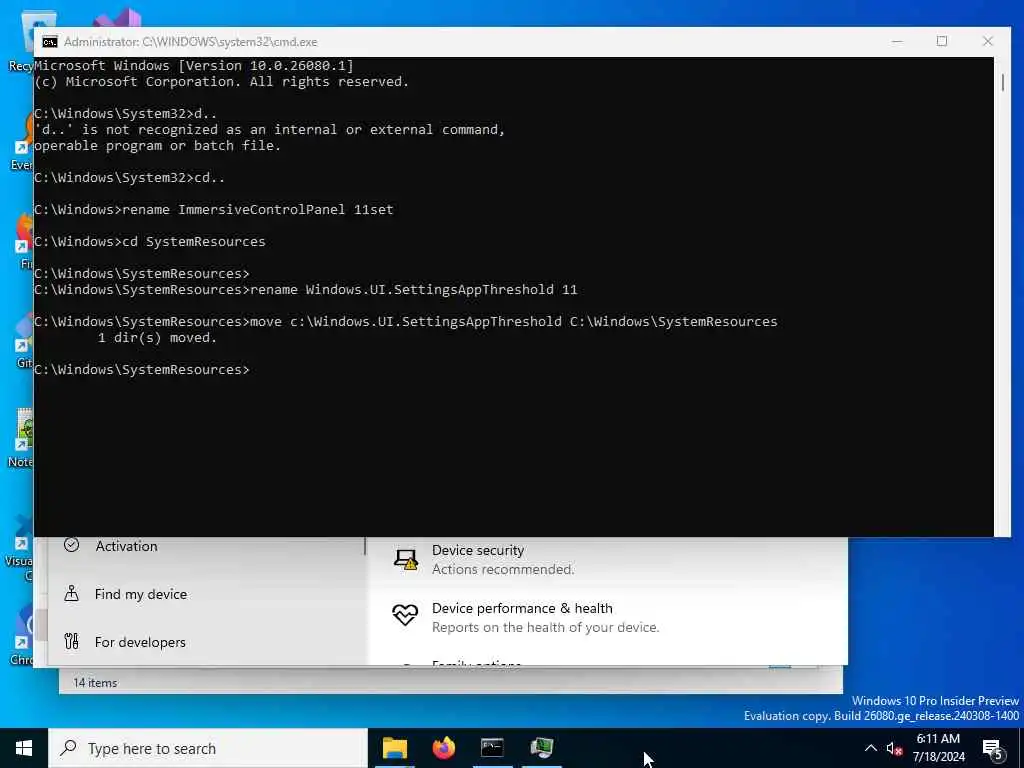Click the 'operable program or batch file.' line
The image size is (1024, 768).
point(157,146)
